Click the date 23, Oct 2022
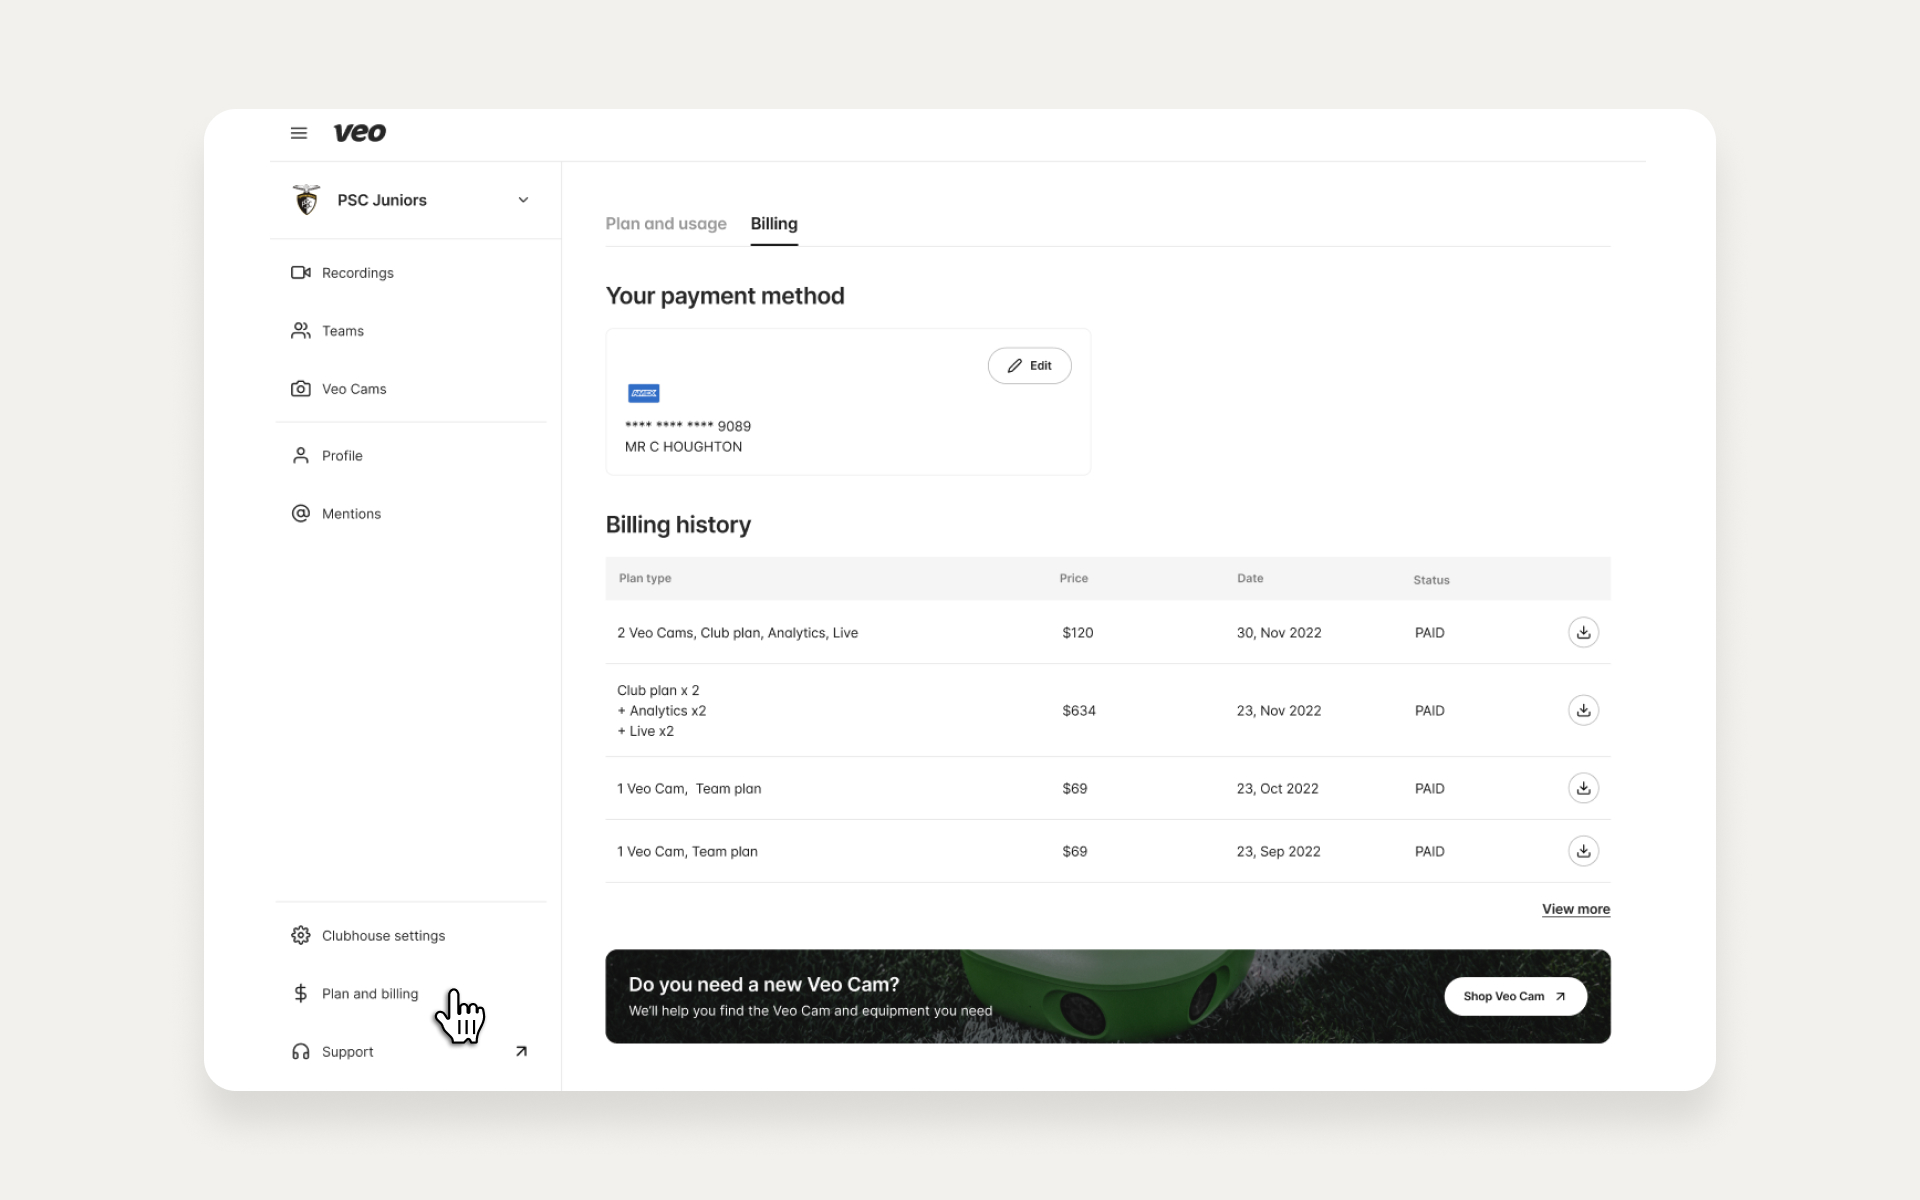1920x1200 pixels. 1277,789
